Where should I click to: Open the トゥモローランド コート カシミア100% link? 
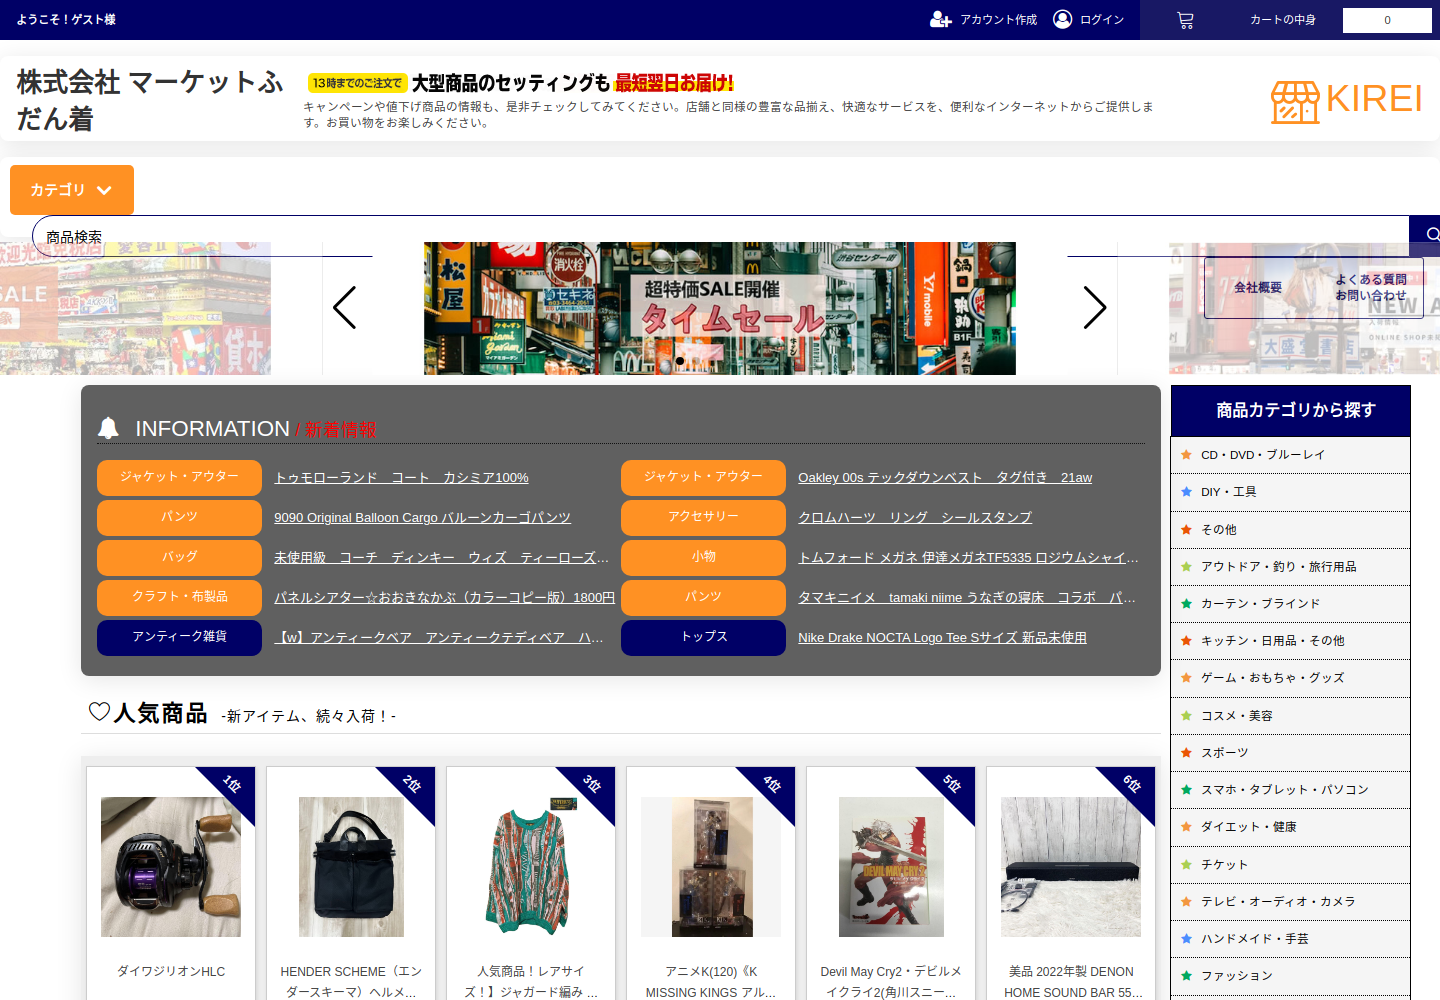point(401,478)
